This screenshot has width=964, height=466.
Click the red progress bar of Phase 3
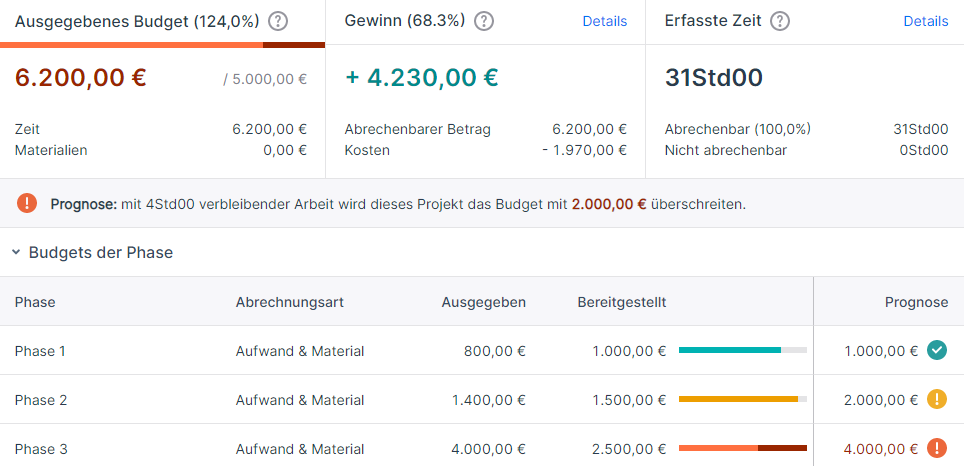pyautogui.click(x=743, y=448)
